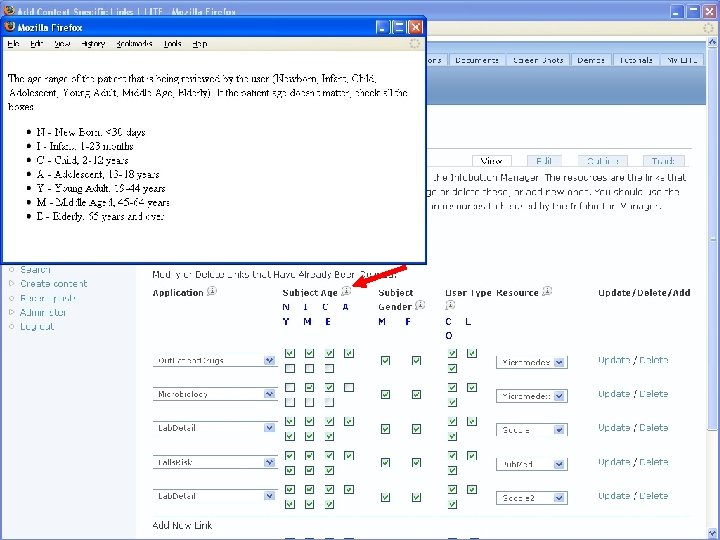Open the History menu in the popup
Viewport: 720px width, 540px height.
click(x=93, y=44)
